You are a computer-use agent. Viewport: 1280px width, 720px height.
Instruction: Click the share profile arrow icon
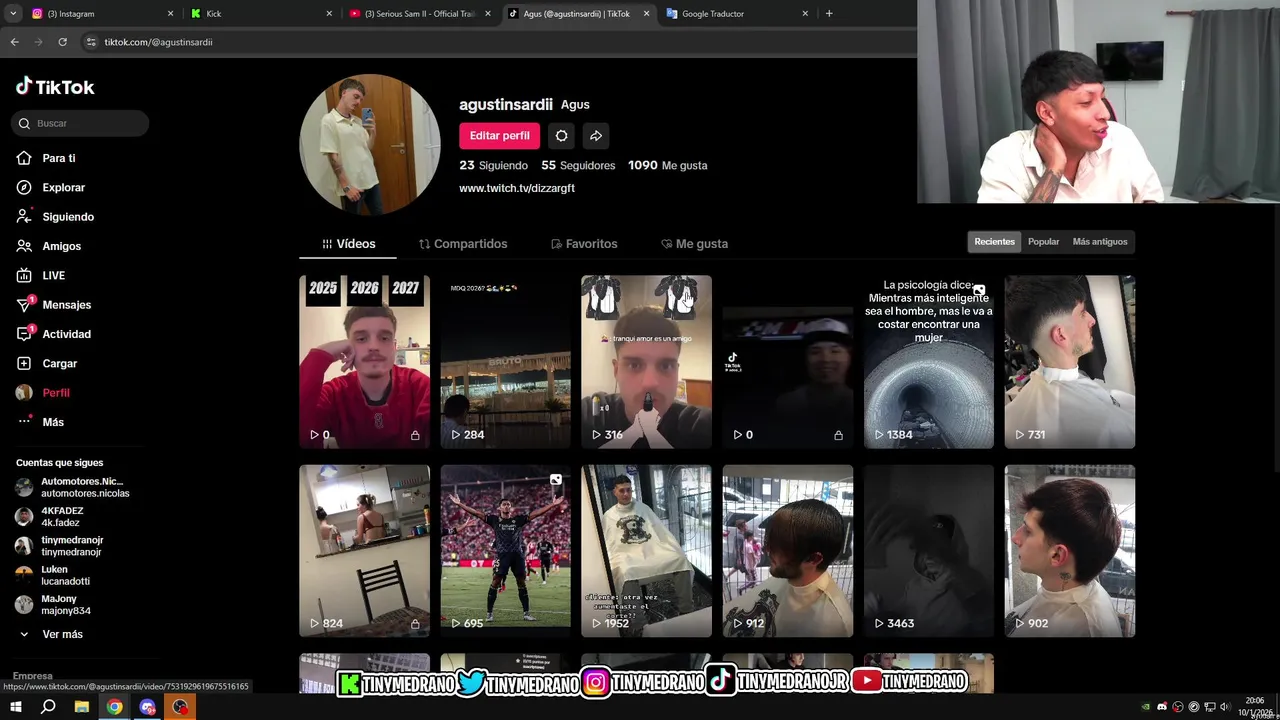point(596,136)
